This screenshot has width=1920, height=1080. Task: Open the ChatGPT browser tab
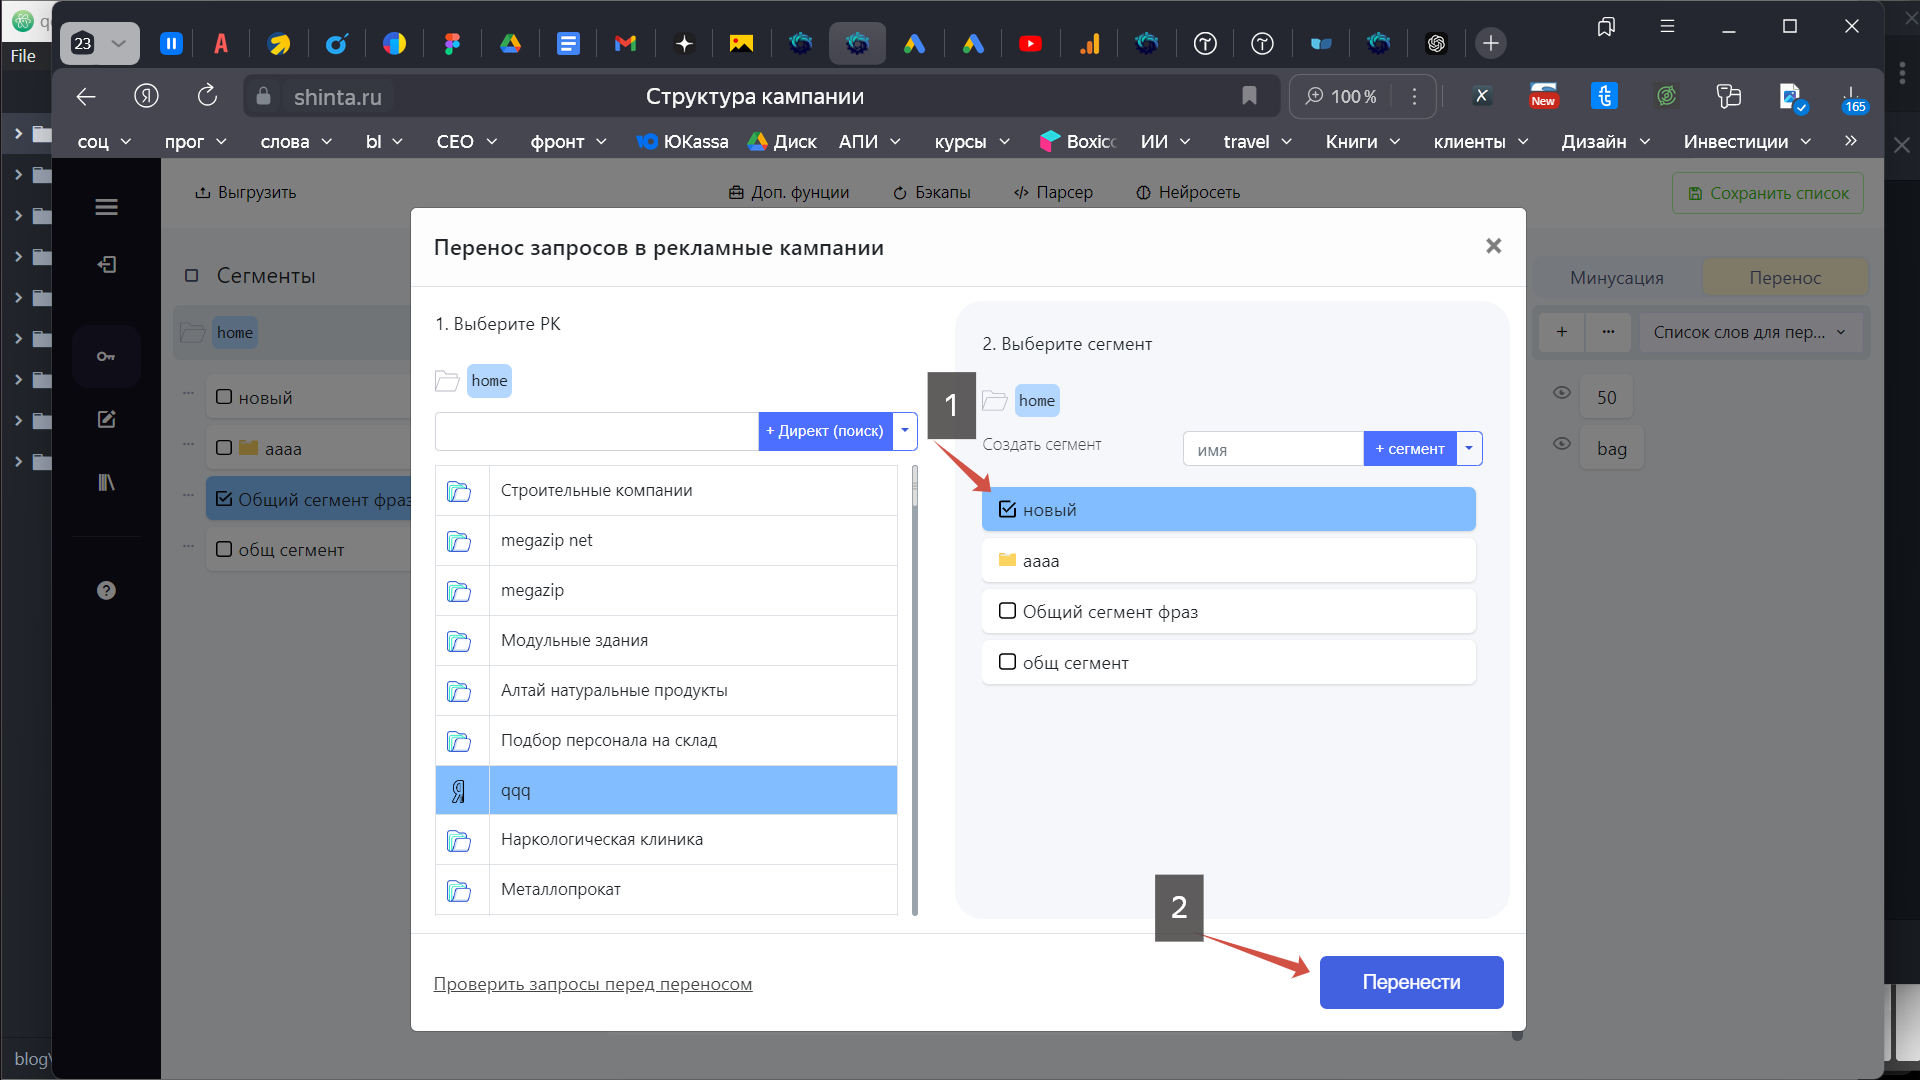1436,43
